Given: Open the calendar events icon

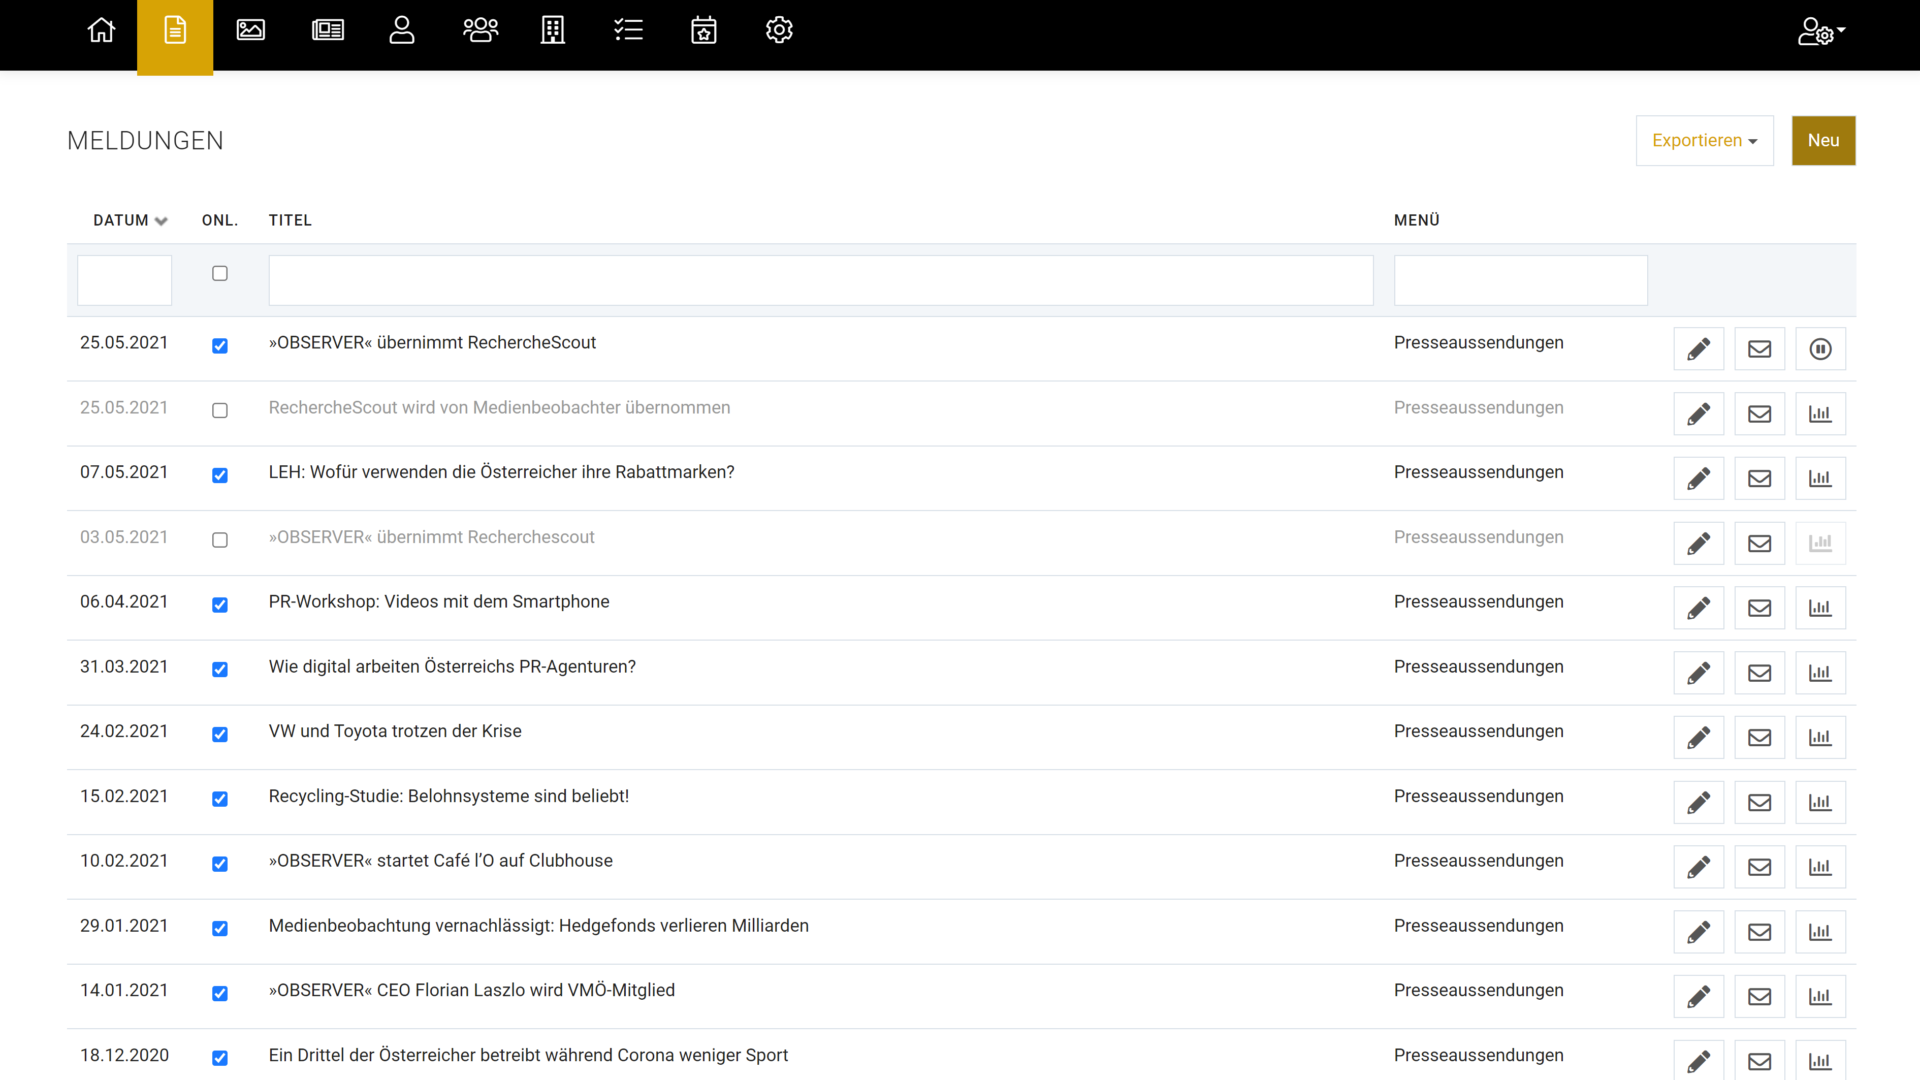Looking at the screenshot, I should coord(704,31).
